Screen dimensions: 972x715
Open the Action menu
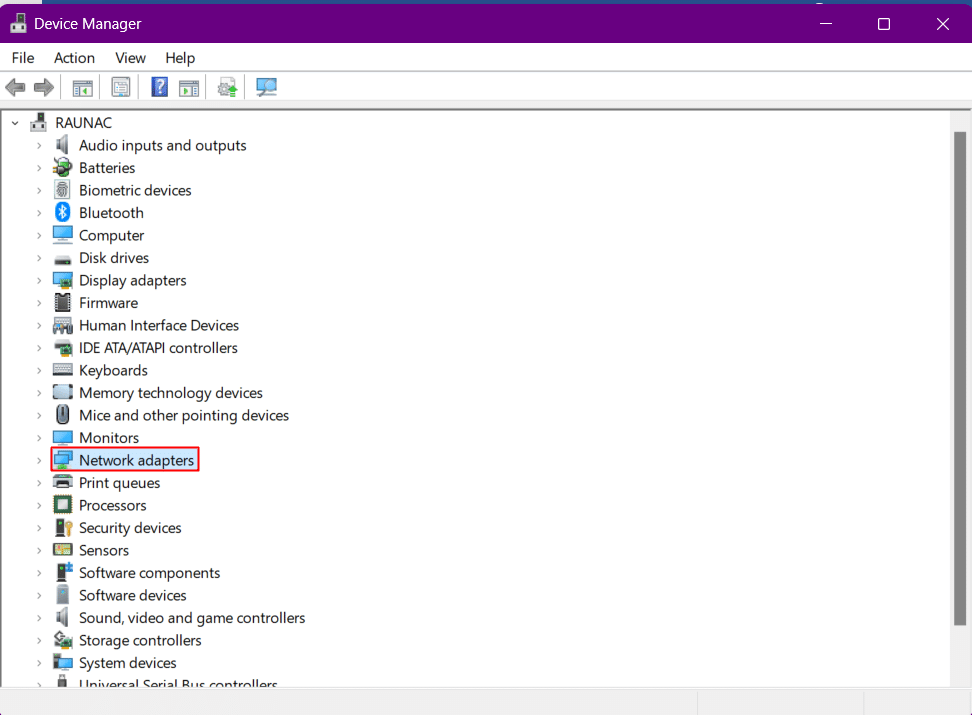(x=74, y=58)
